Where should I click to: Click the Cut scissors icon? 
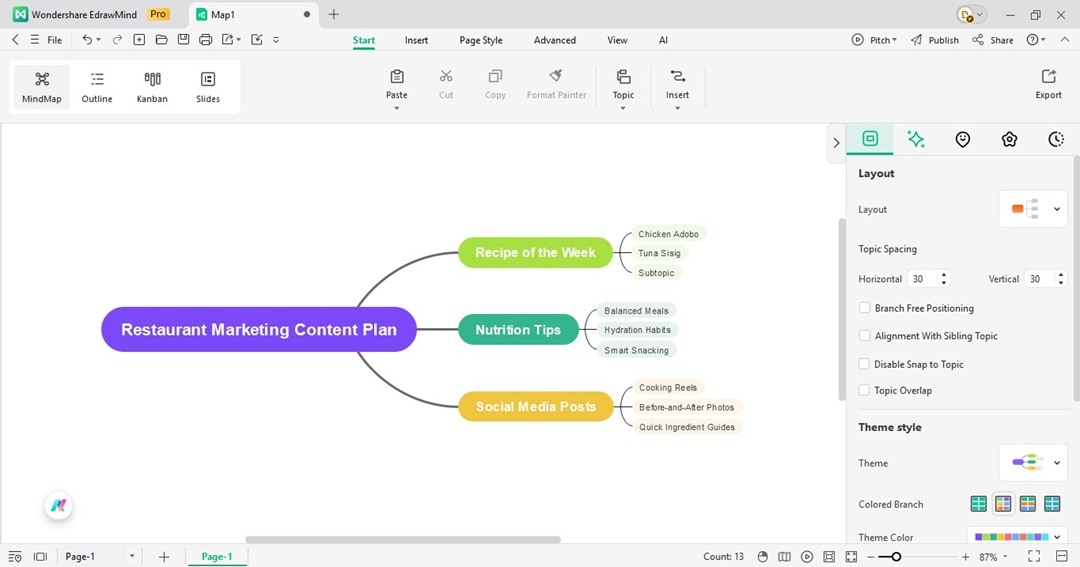point(446,76)
